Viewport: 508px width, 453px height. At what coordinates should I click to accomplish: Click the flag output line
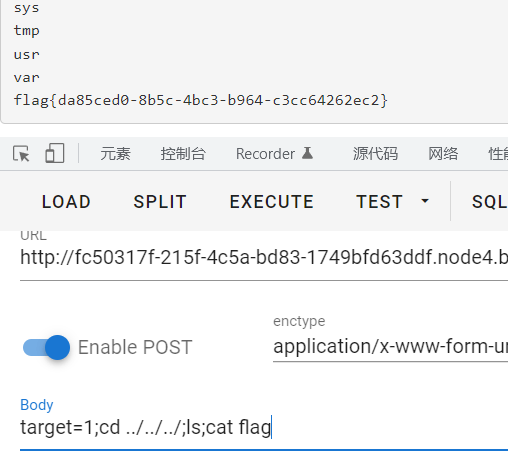[200, 100]
